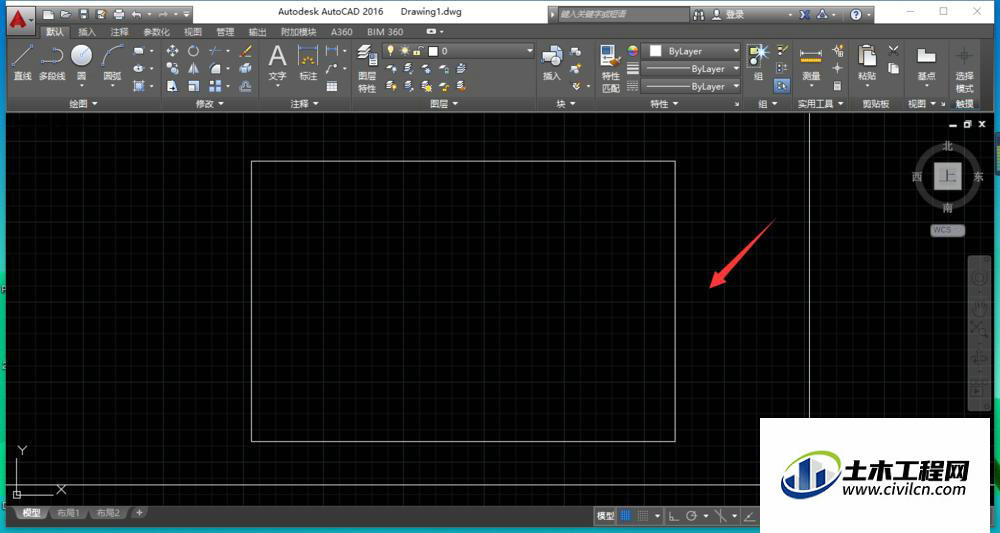
Task: Switch to the 注释 ribbon tab
Action: click(119, 32)
